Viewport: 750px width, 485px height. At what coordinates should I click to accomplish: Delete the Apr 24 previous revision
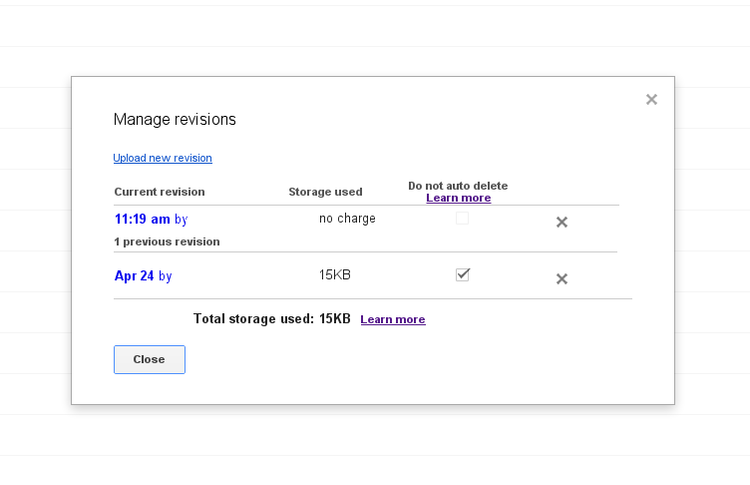coord(561,279)
